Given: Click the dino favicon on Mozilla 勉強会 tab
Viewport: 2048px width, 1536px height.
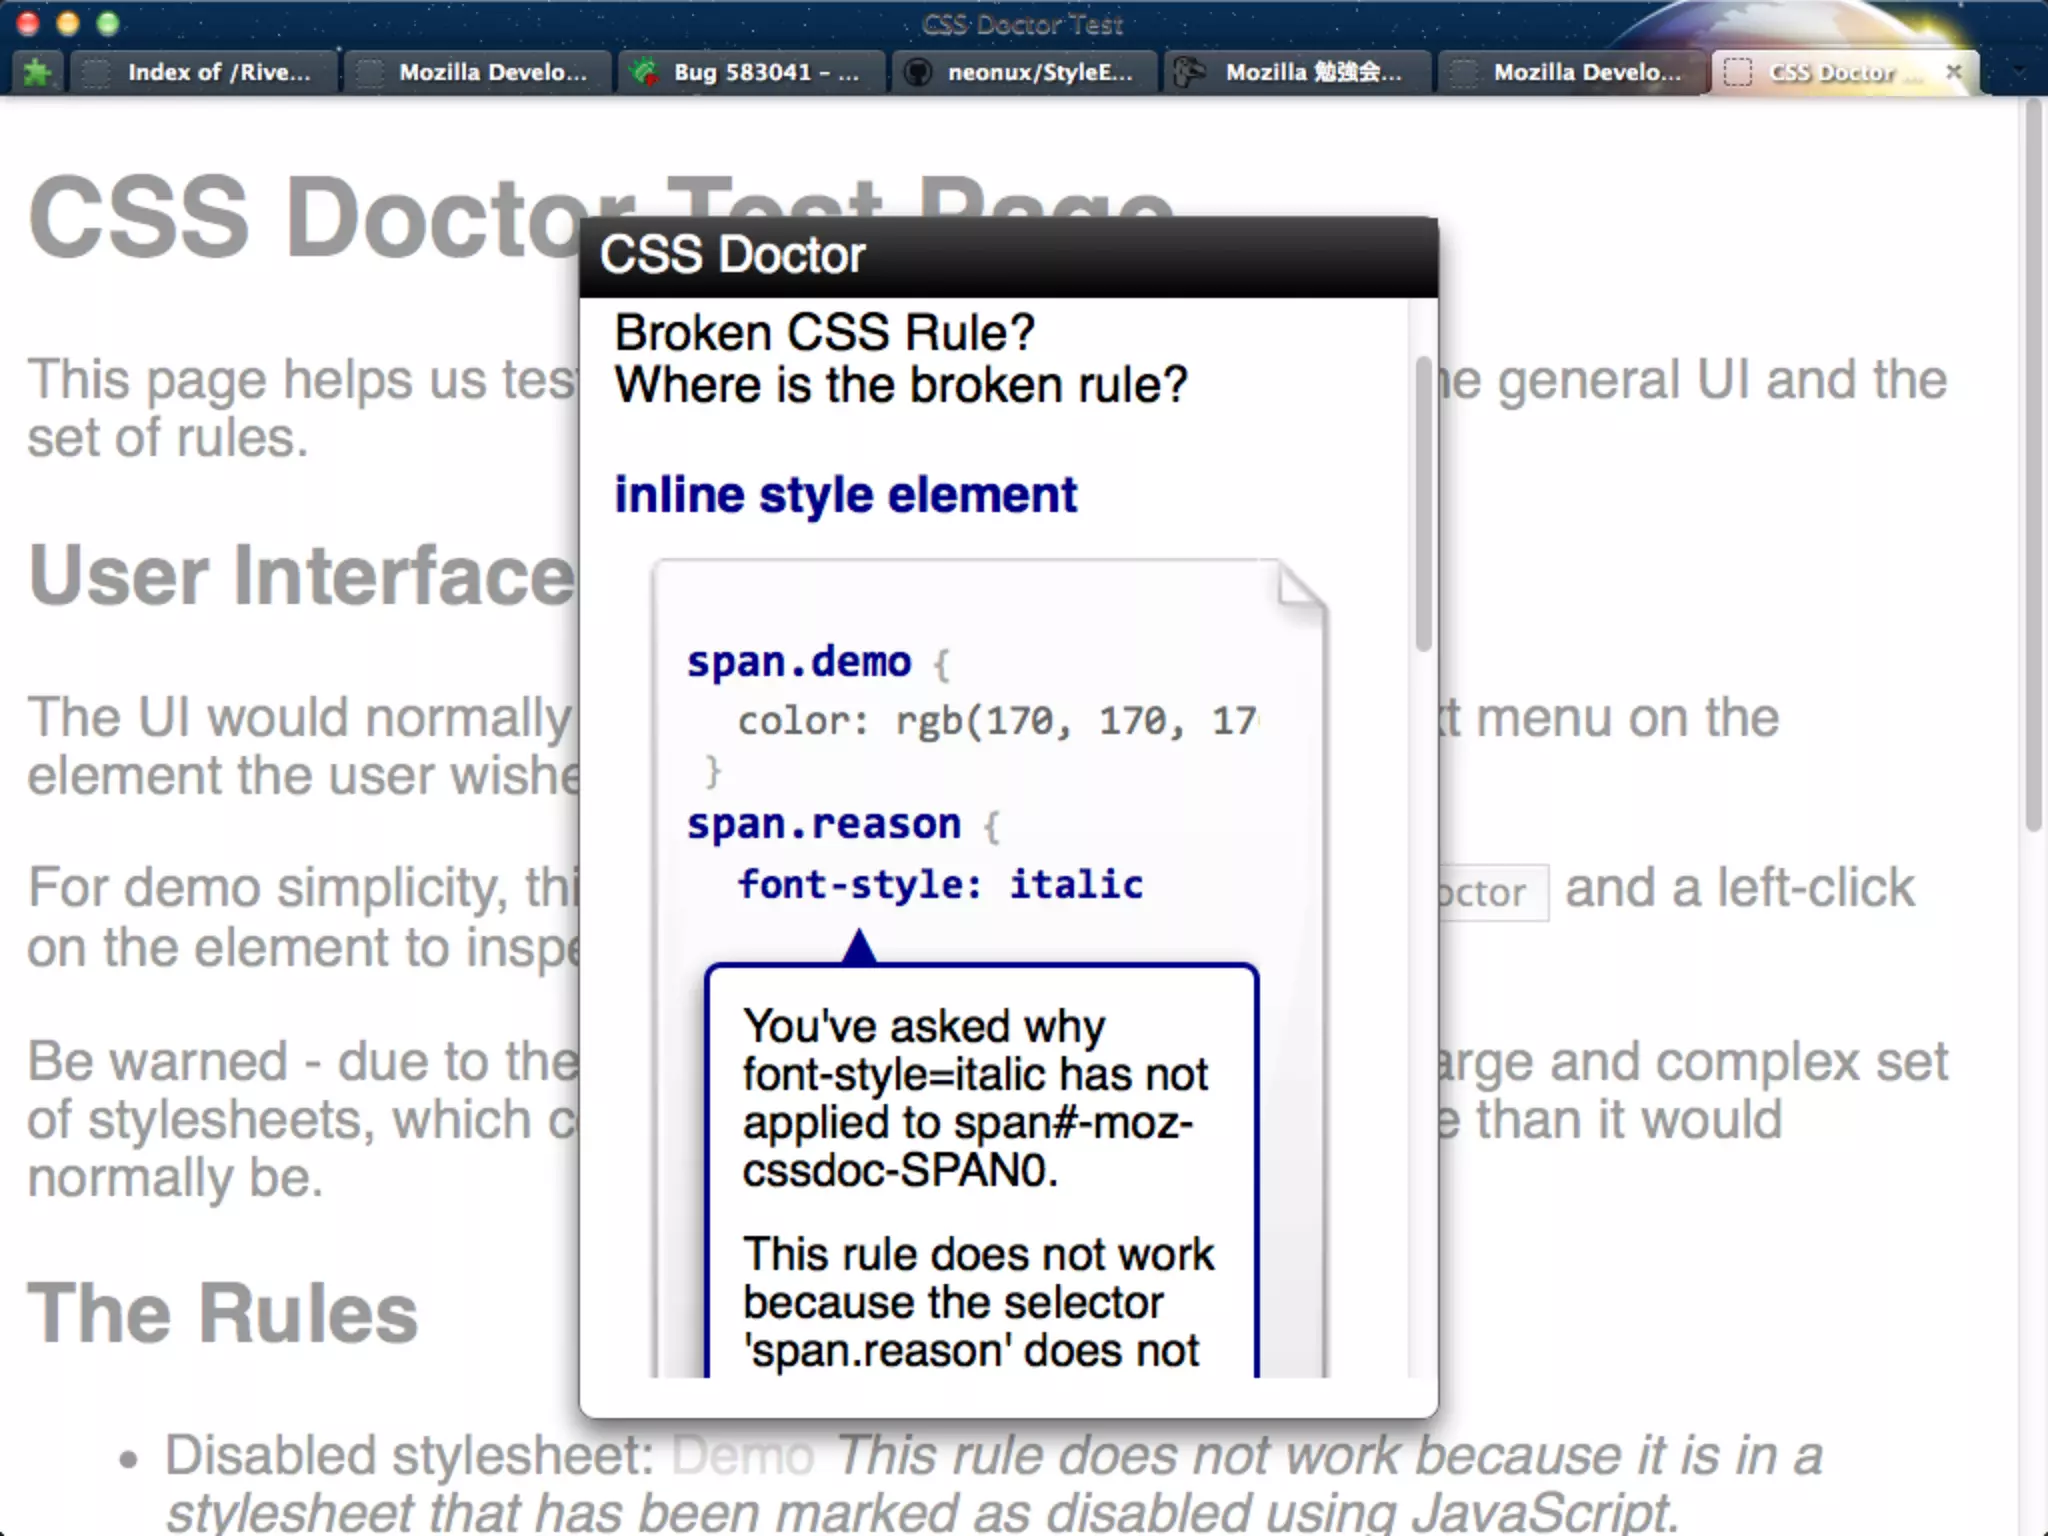Looking at the screenshot, I should pyautogui.click(x=1188, y=72).
